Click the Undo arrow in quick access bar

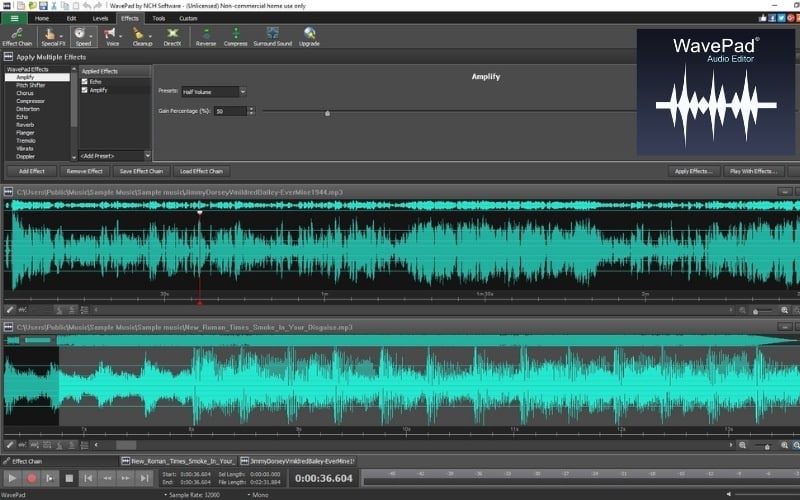coord(87,6)
